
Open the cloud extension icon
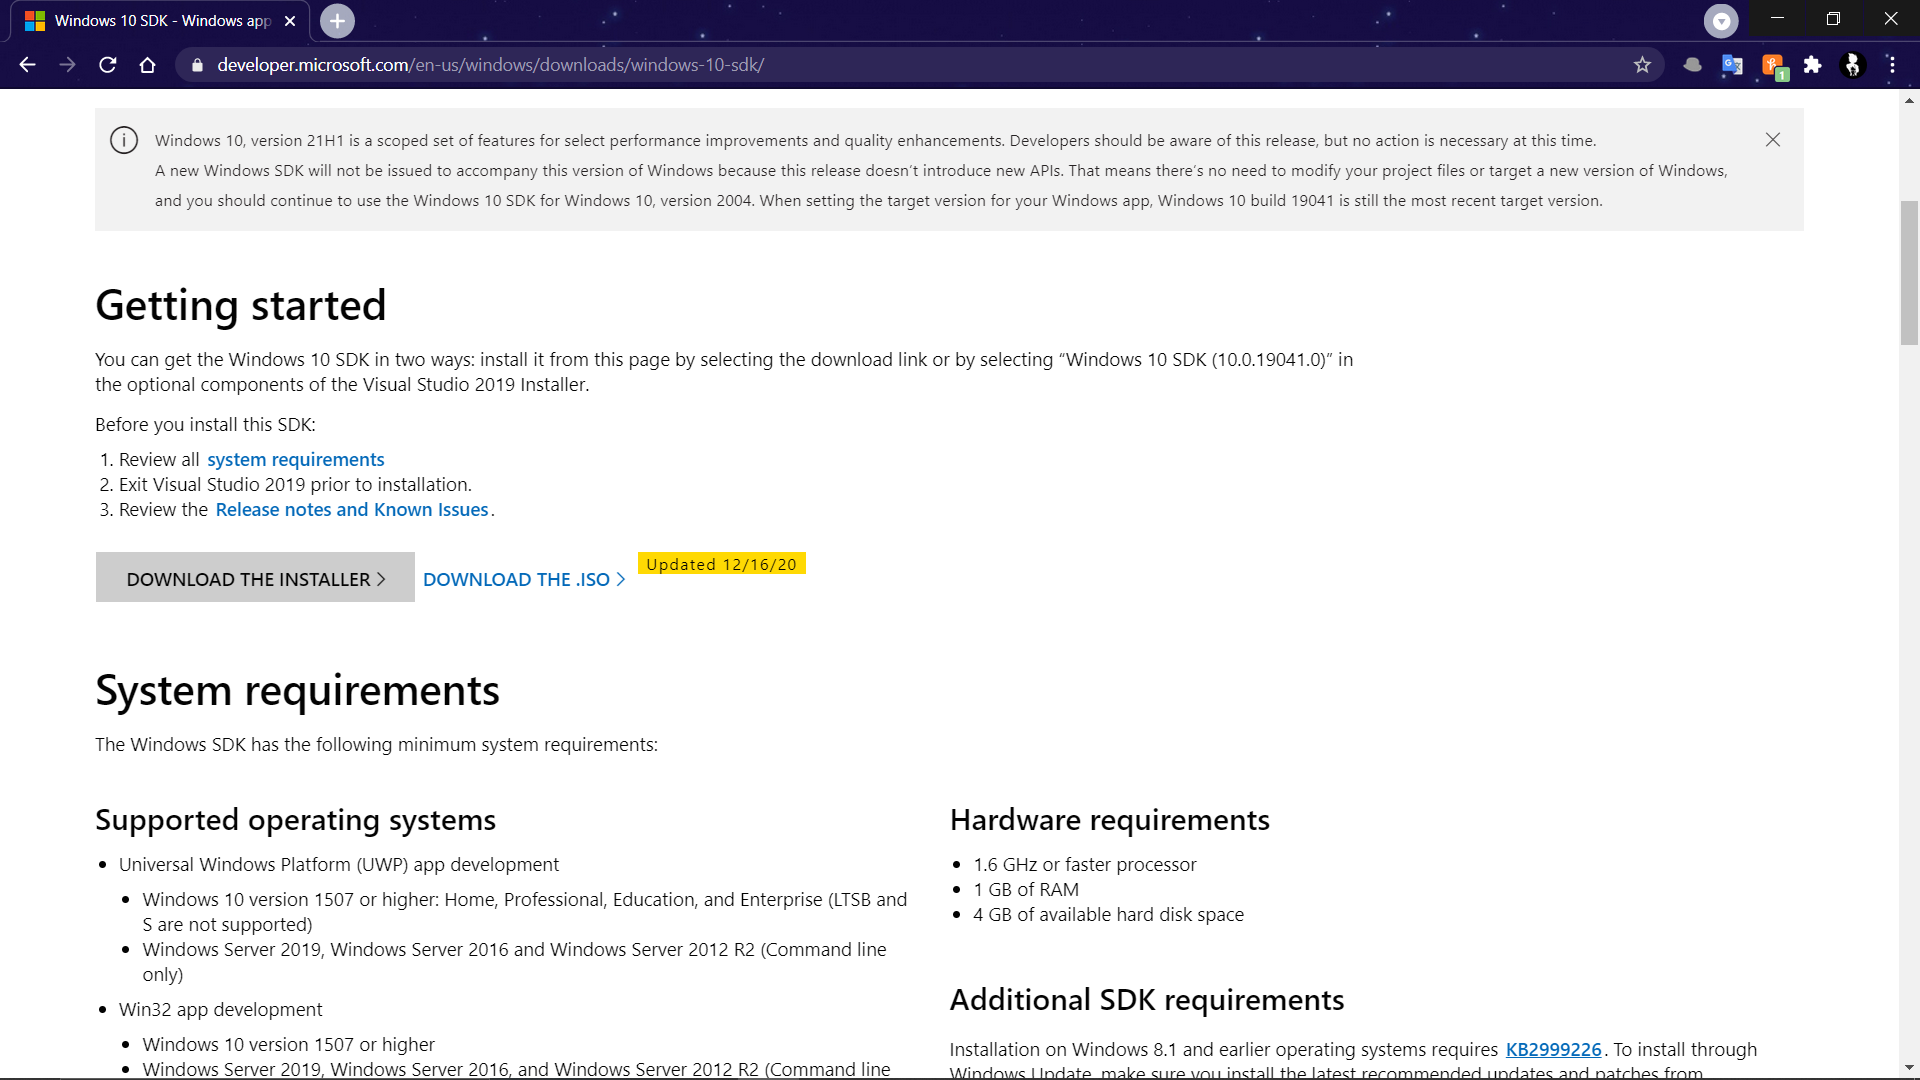coord(1692,65)
